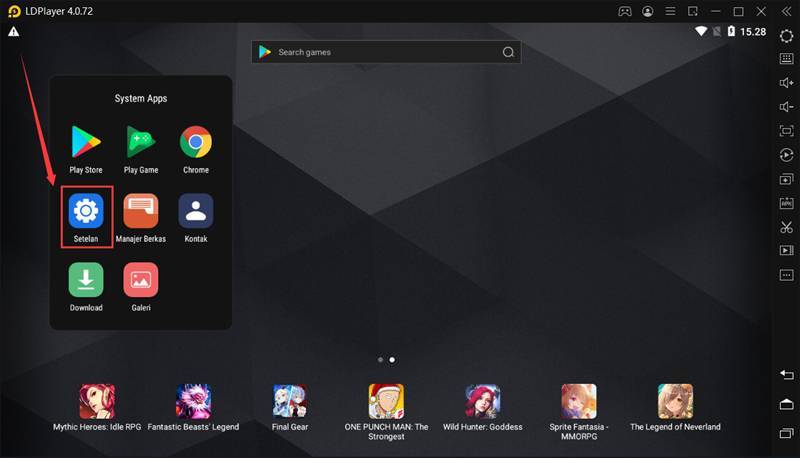
Task: Open Manajer Berkas file manager
Action: pyautogui.click(x=141, y=211)
